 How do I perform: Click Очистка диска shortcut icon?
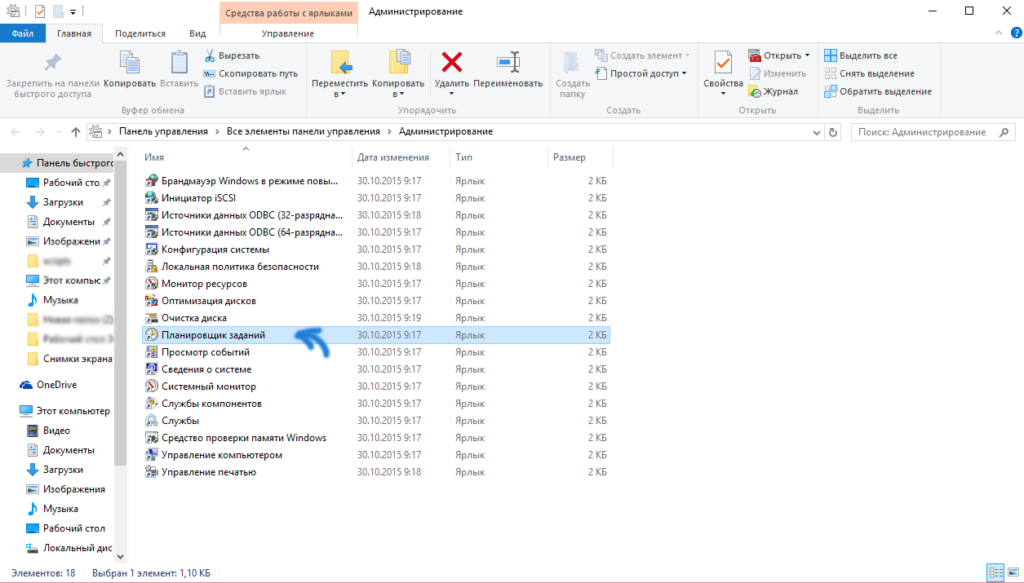tap(152, 318)
